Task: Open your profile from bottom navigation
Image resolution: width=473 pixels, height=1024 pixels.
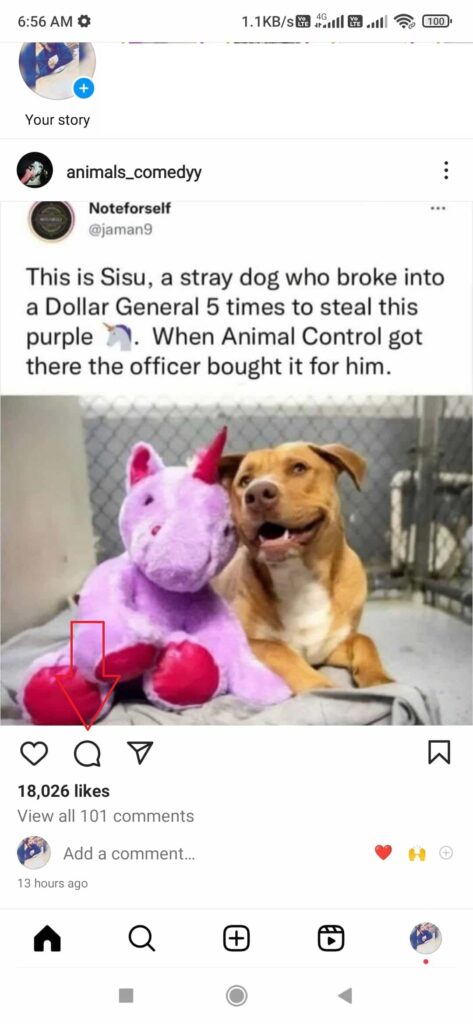Action: (x=425, y=938)
